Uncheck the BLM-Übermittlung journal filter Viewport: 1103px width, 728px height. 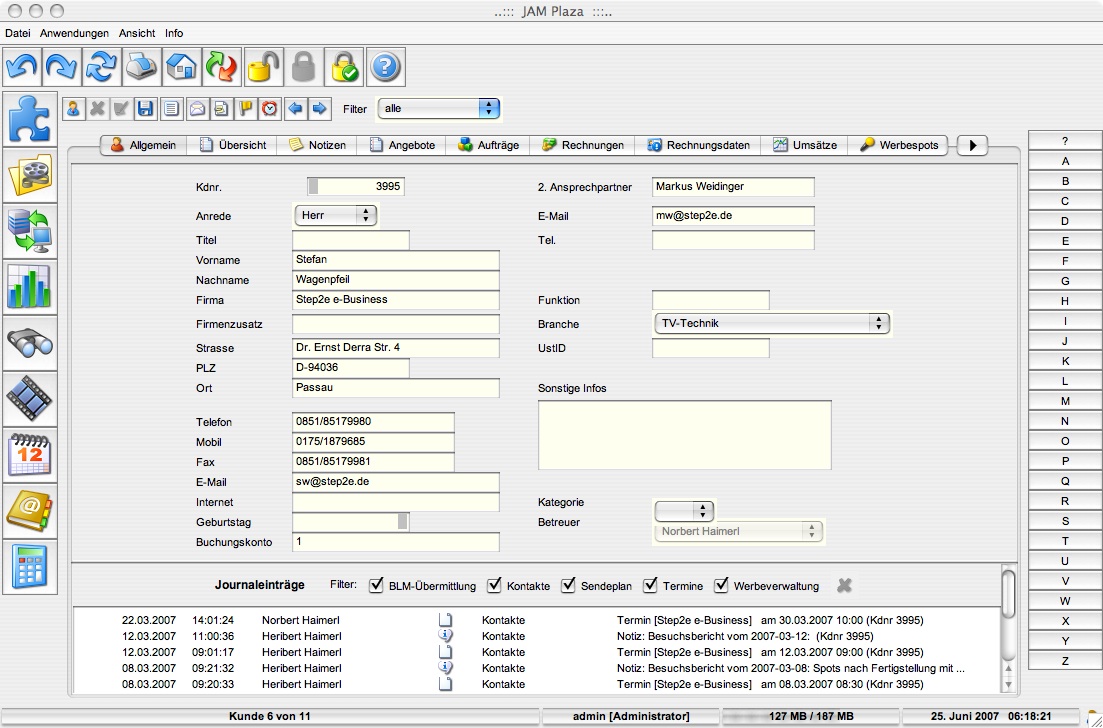[376, 585]
